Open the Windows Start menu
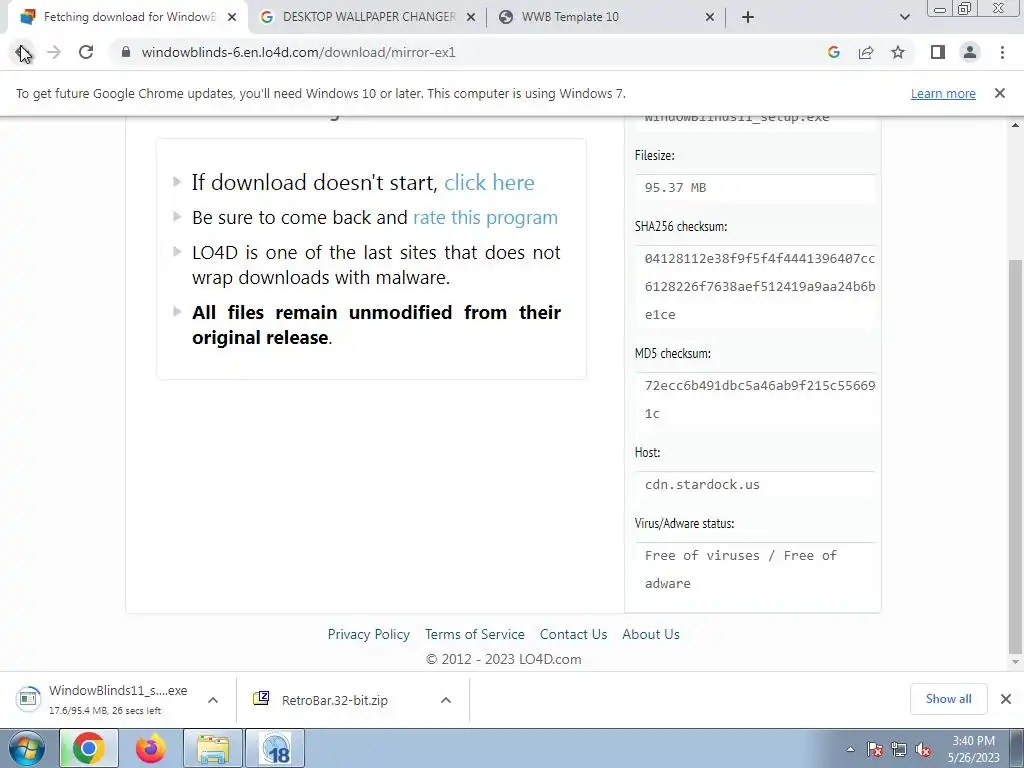The height and width of the screenshot is (768, 1024). pos(27,748)
